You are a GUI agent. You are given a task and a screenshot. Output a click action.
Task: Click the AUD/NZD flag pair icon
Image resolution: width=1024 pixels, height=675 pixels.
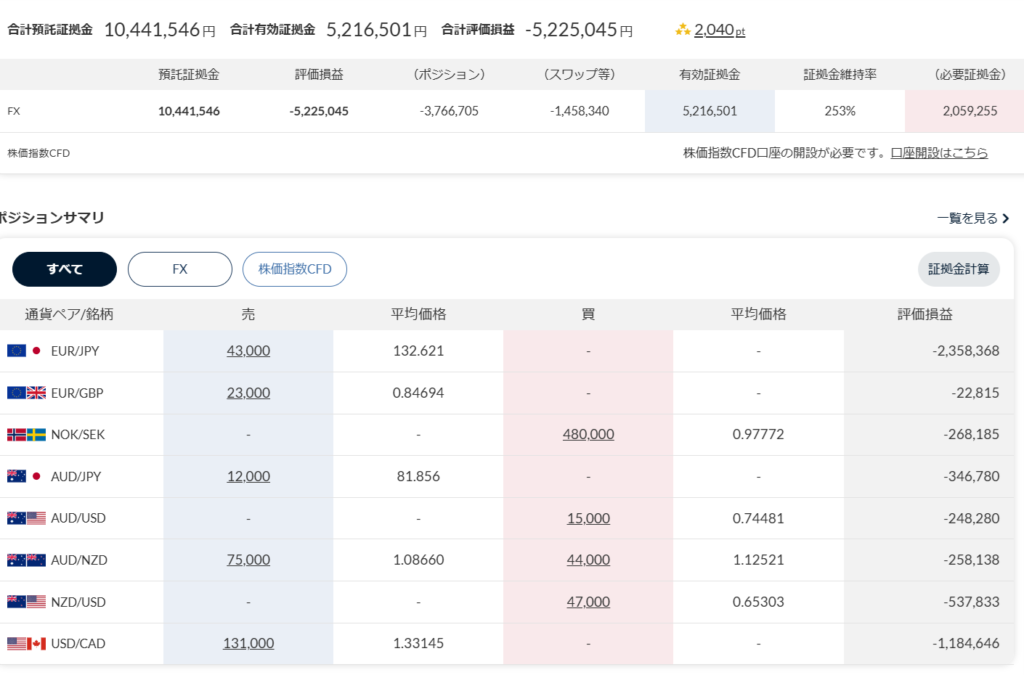click(26, 560)
